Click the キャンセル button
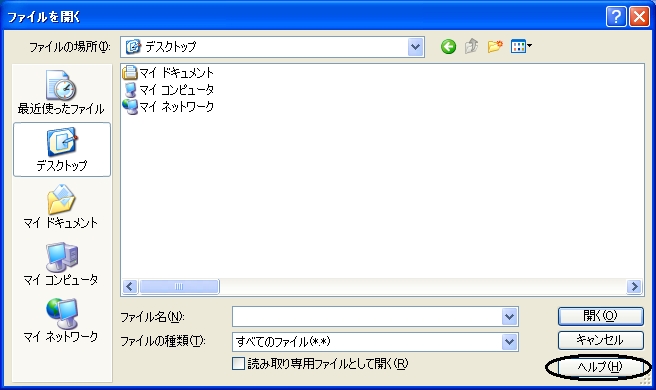The width and height of the screenshot is (656, 390). pos(600,340)
